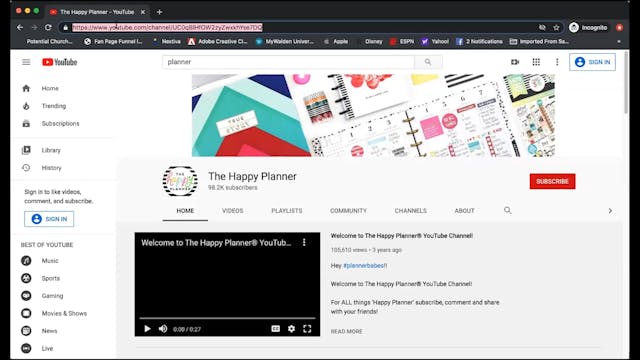Toggle fullscreen on the video player
This screenshot has width=640, height=360.
(x=307, y=329)
